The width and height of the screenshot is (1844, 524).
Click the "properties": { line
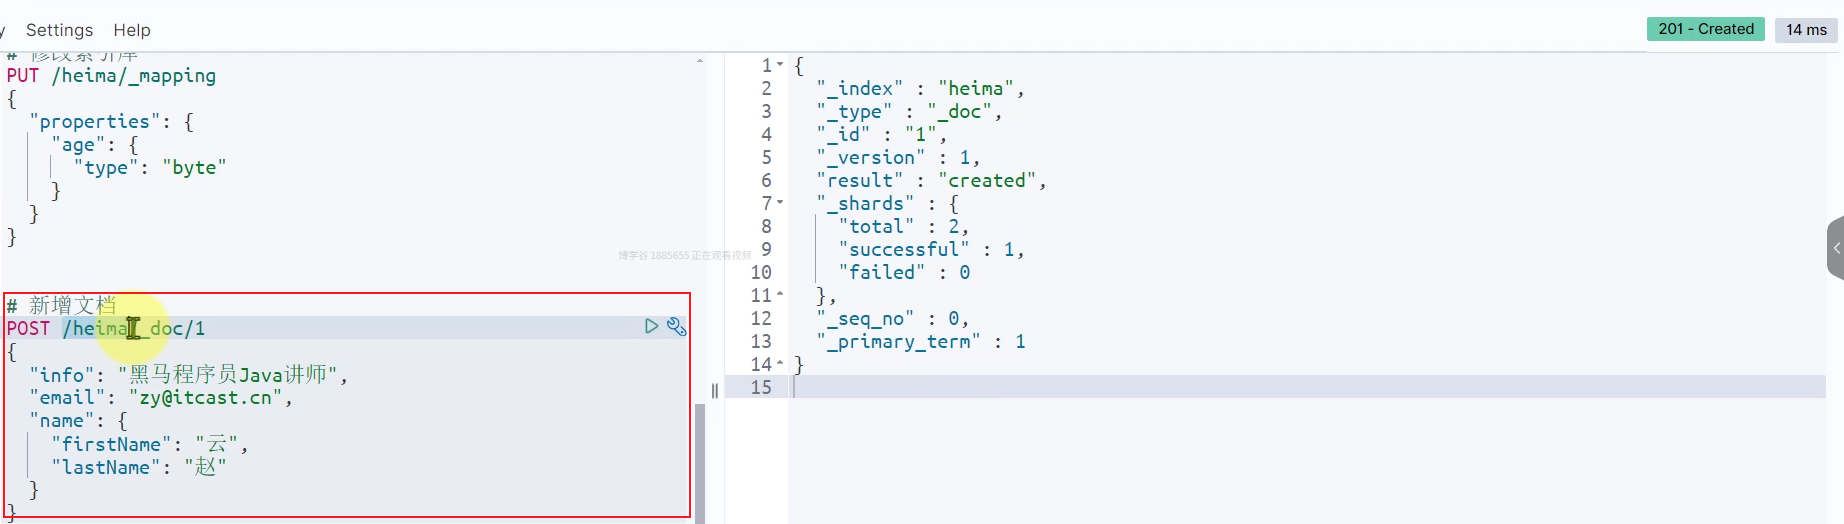point(112,122)
